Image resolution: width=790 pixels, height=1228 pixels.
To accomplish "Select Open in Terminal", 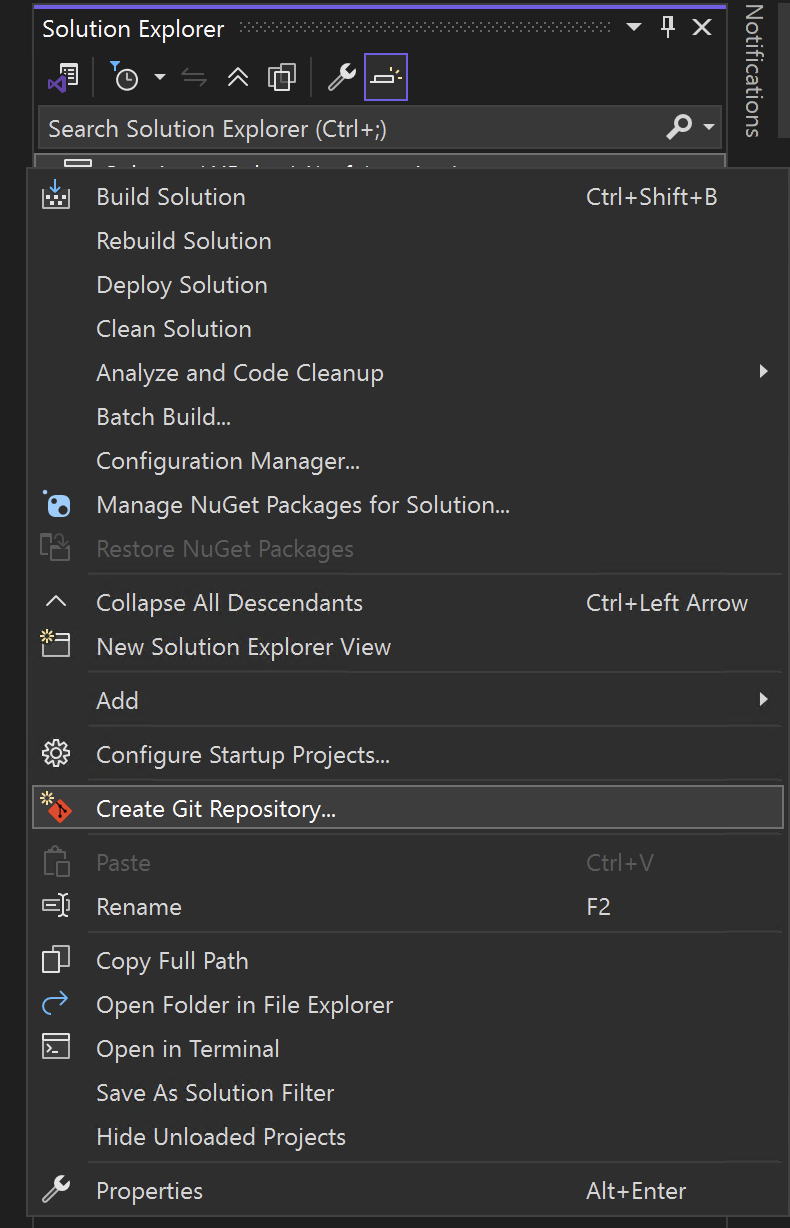I will pos(187,1049).
